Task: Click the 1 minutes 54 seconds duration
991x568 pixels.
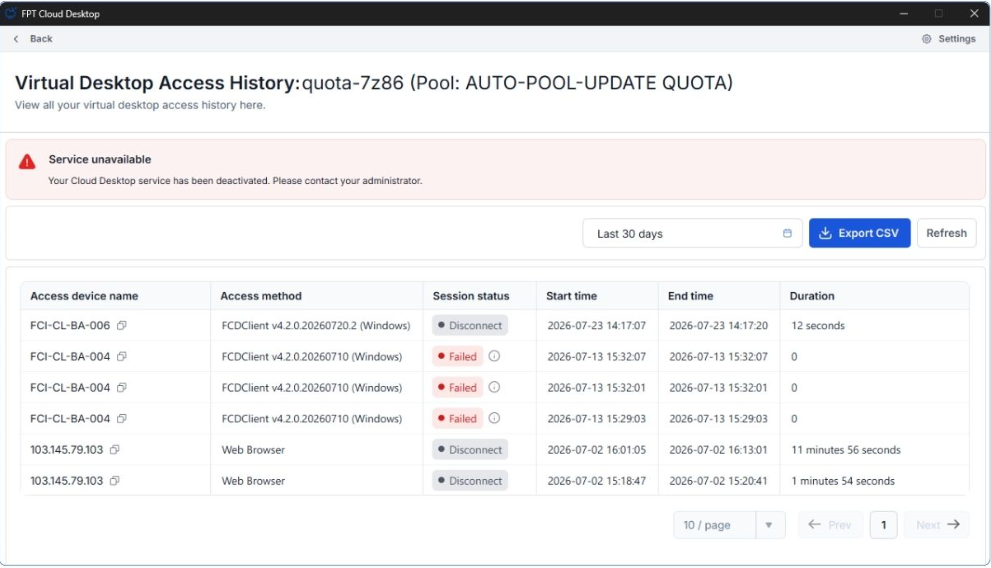Action: tap(842, 481)
